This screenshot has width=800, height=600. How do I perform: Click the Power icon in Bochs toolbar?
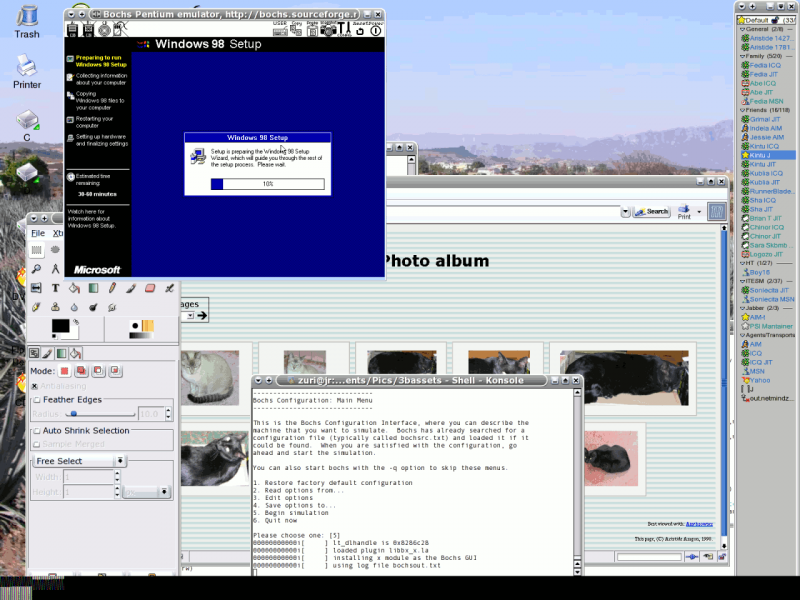coord(374,31)
